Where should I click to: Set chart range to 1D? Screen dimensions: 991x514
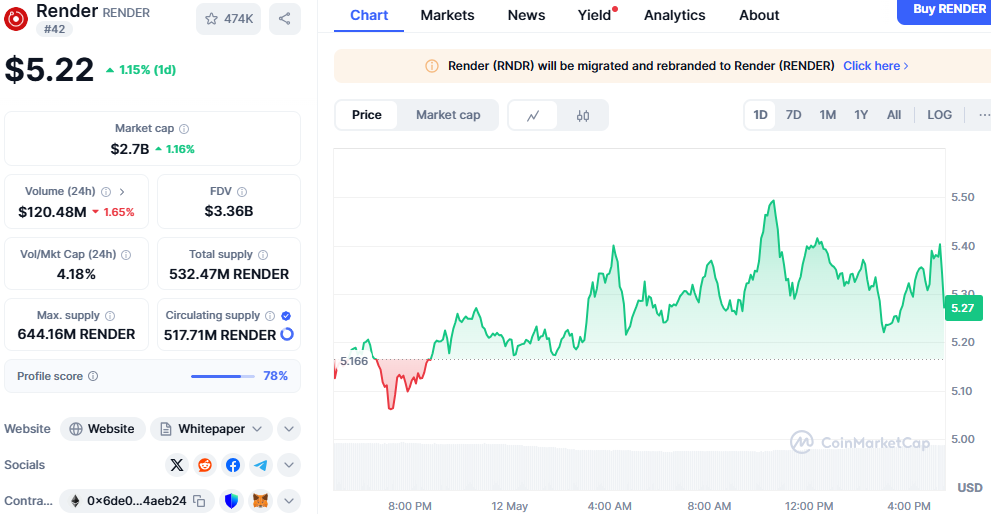(x=760, y=115)
